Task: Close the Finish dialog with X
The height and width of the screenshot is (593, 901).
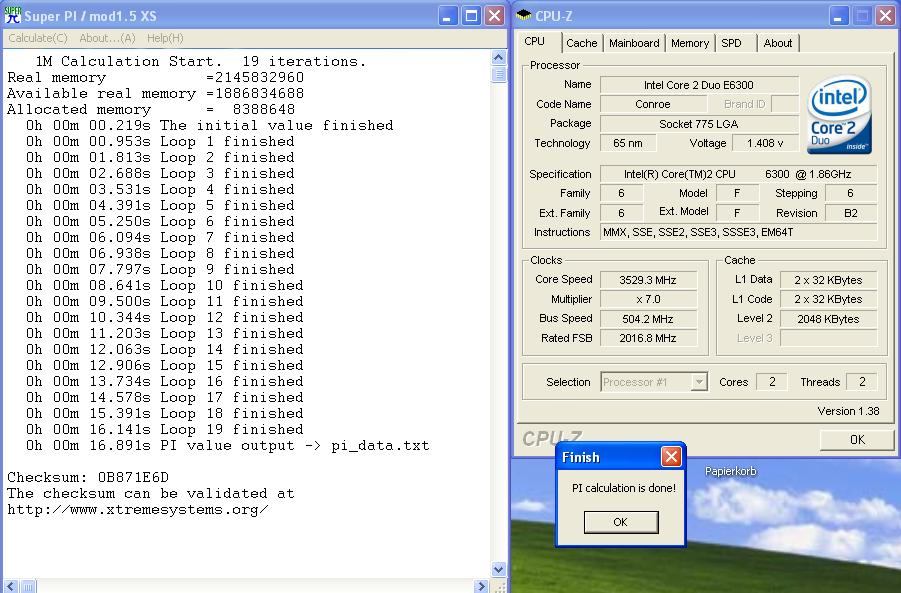Action: pyautogui.click(x=671, y=457)
